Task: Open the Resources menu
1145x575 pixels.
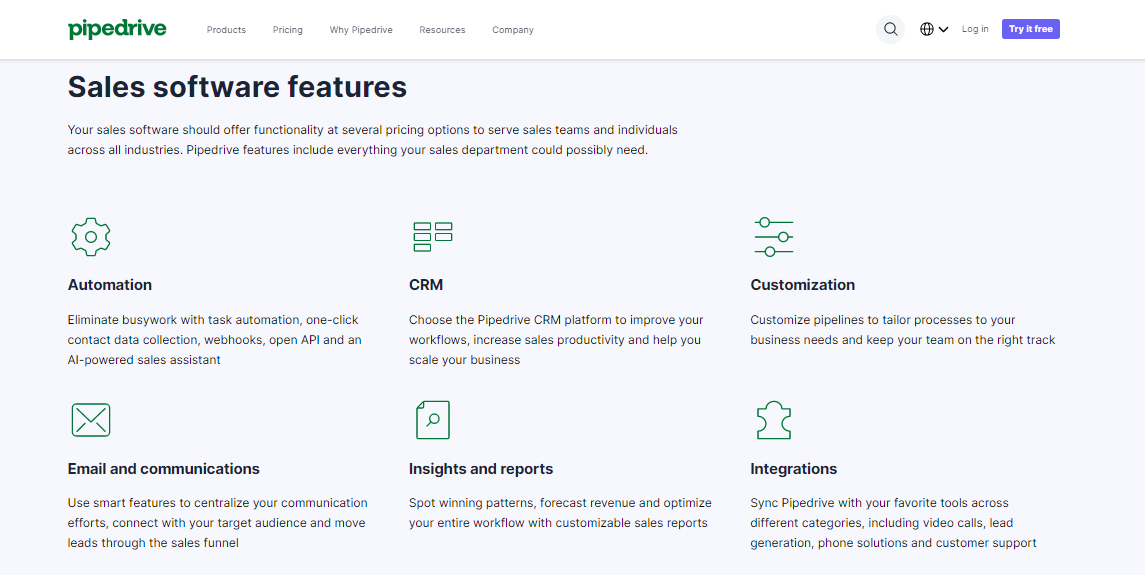Action: coord(442,30)
